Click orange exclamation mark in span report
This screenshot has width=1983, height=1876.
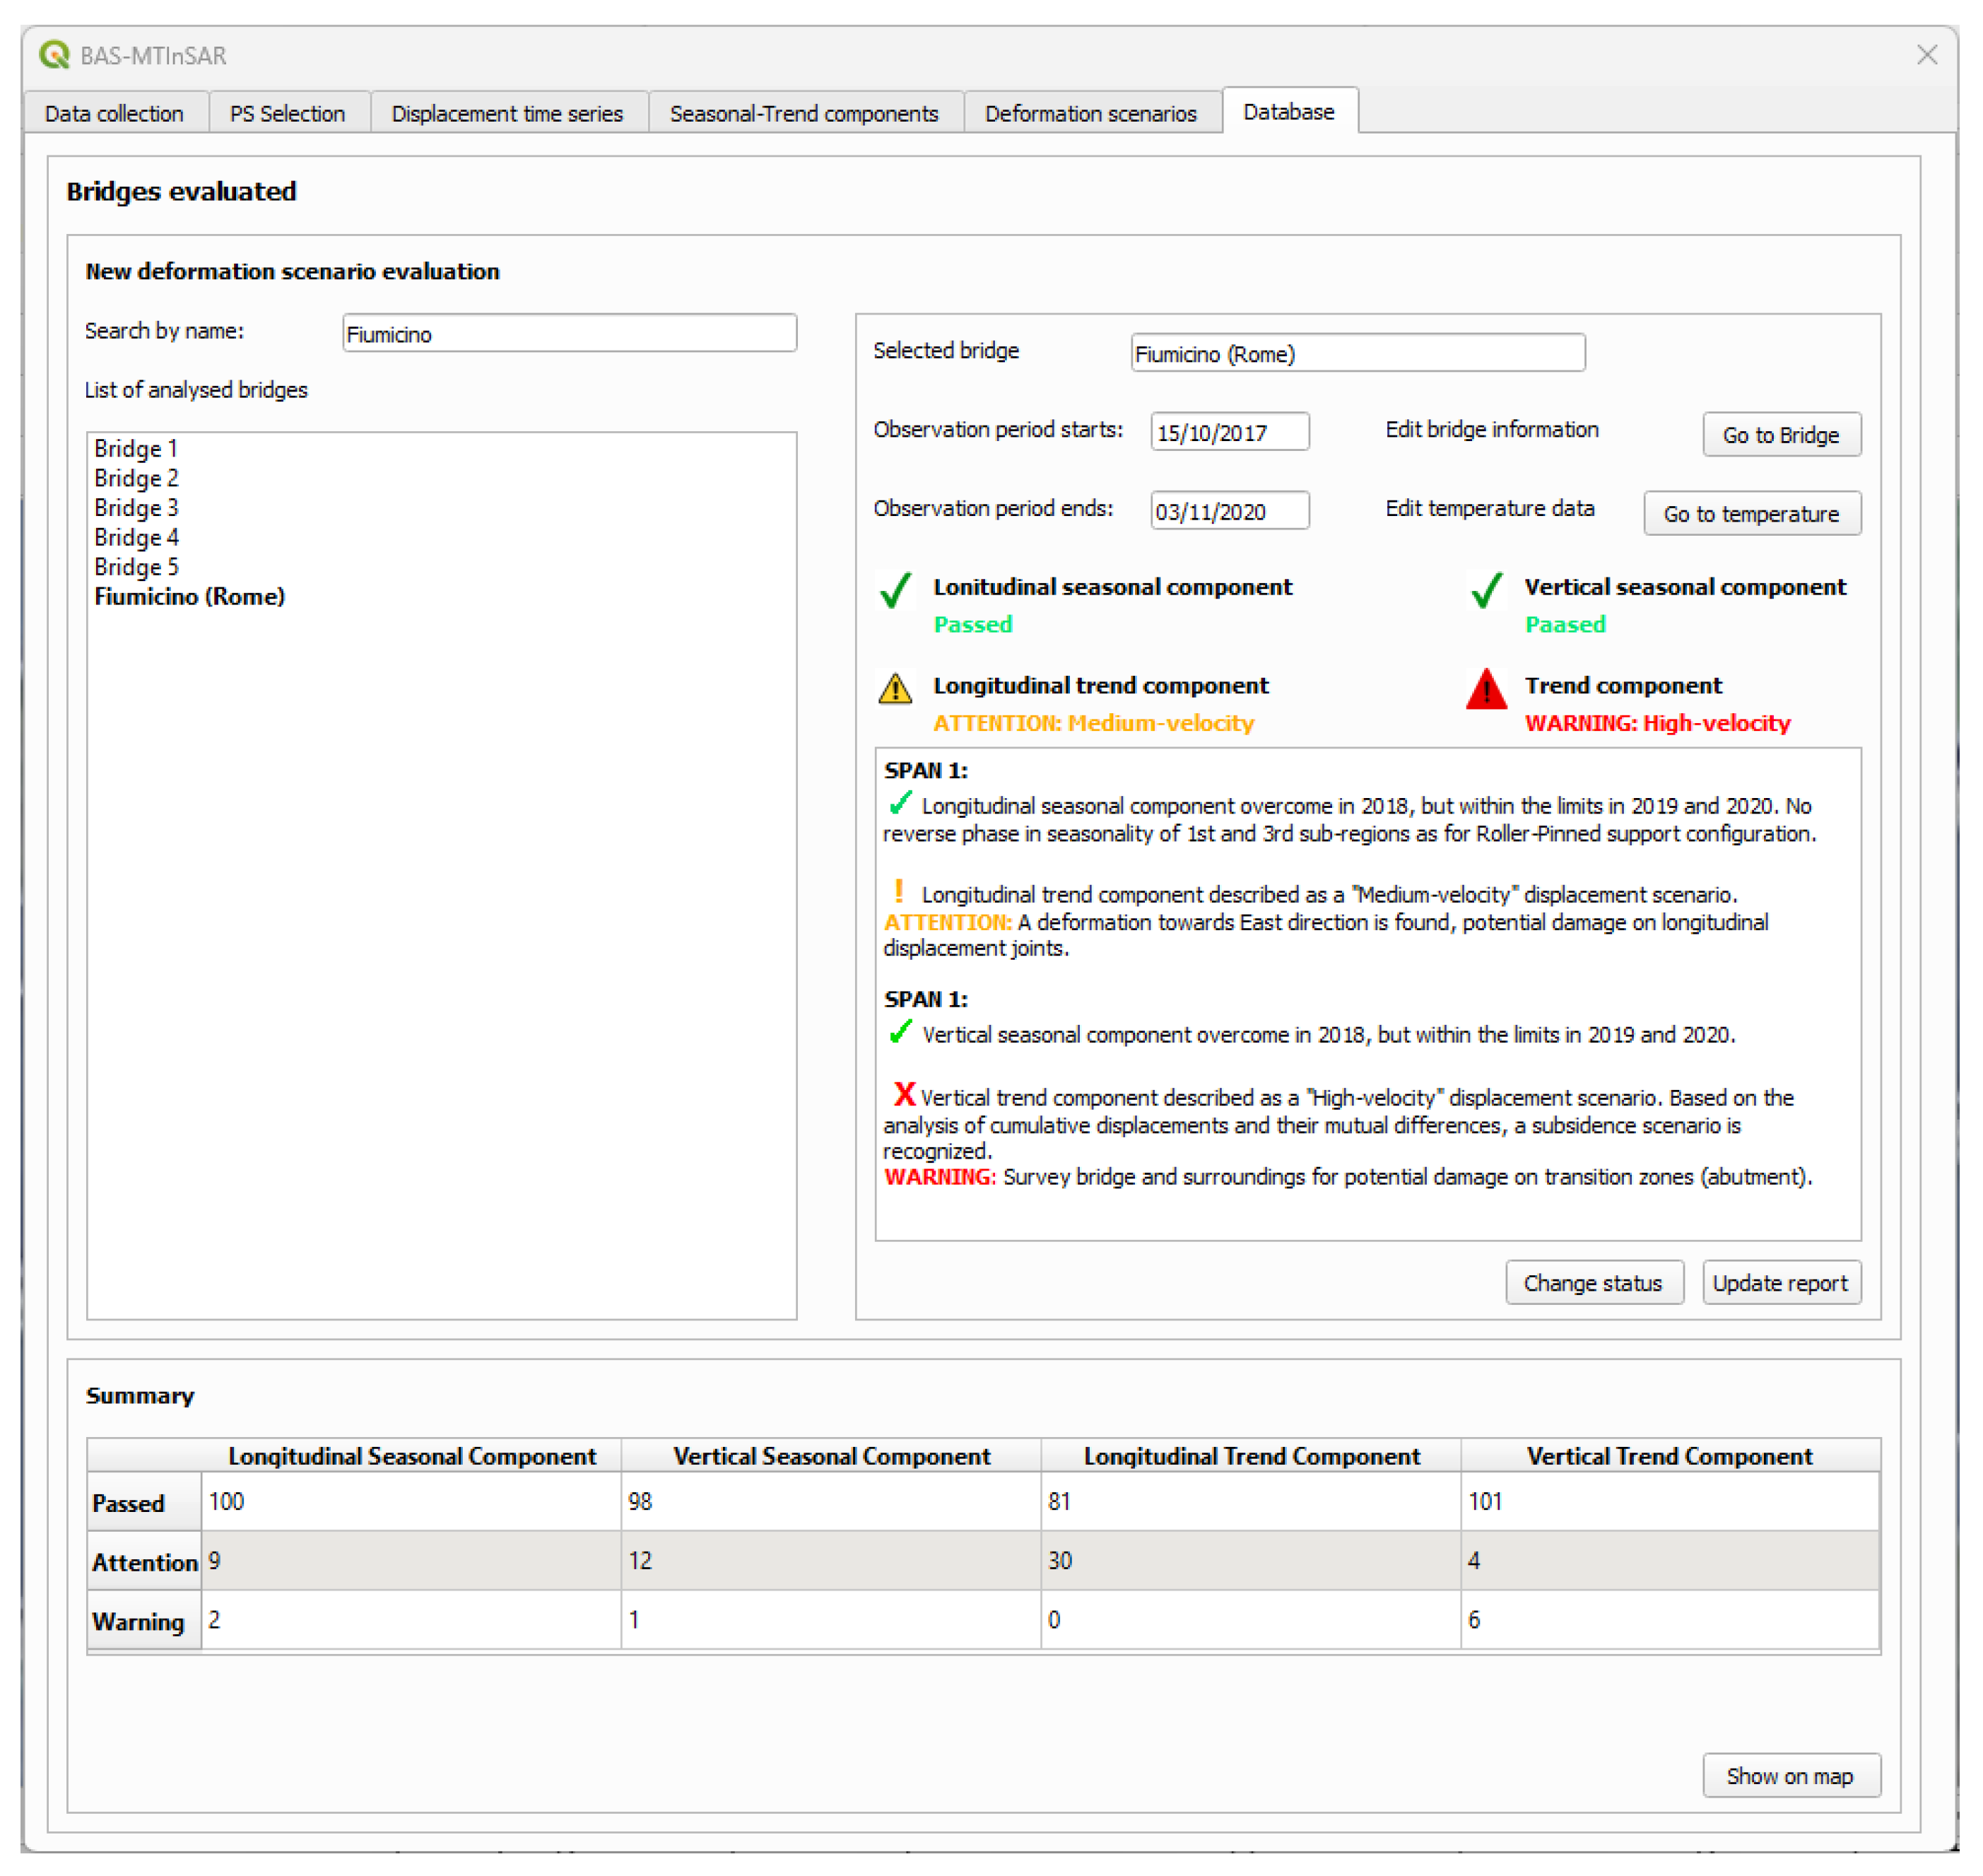click(x=899, y=890)
